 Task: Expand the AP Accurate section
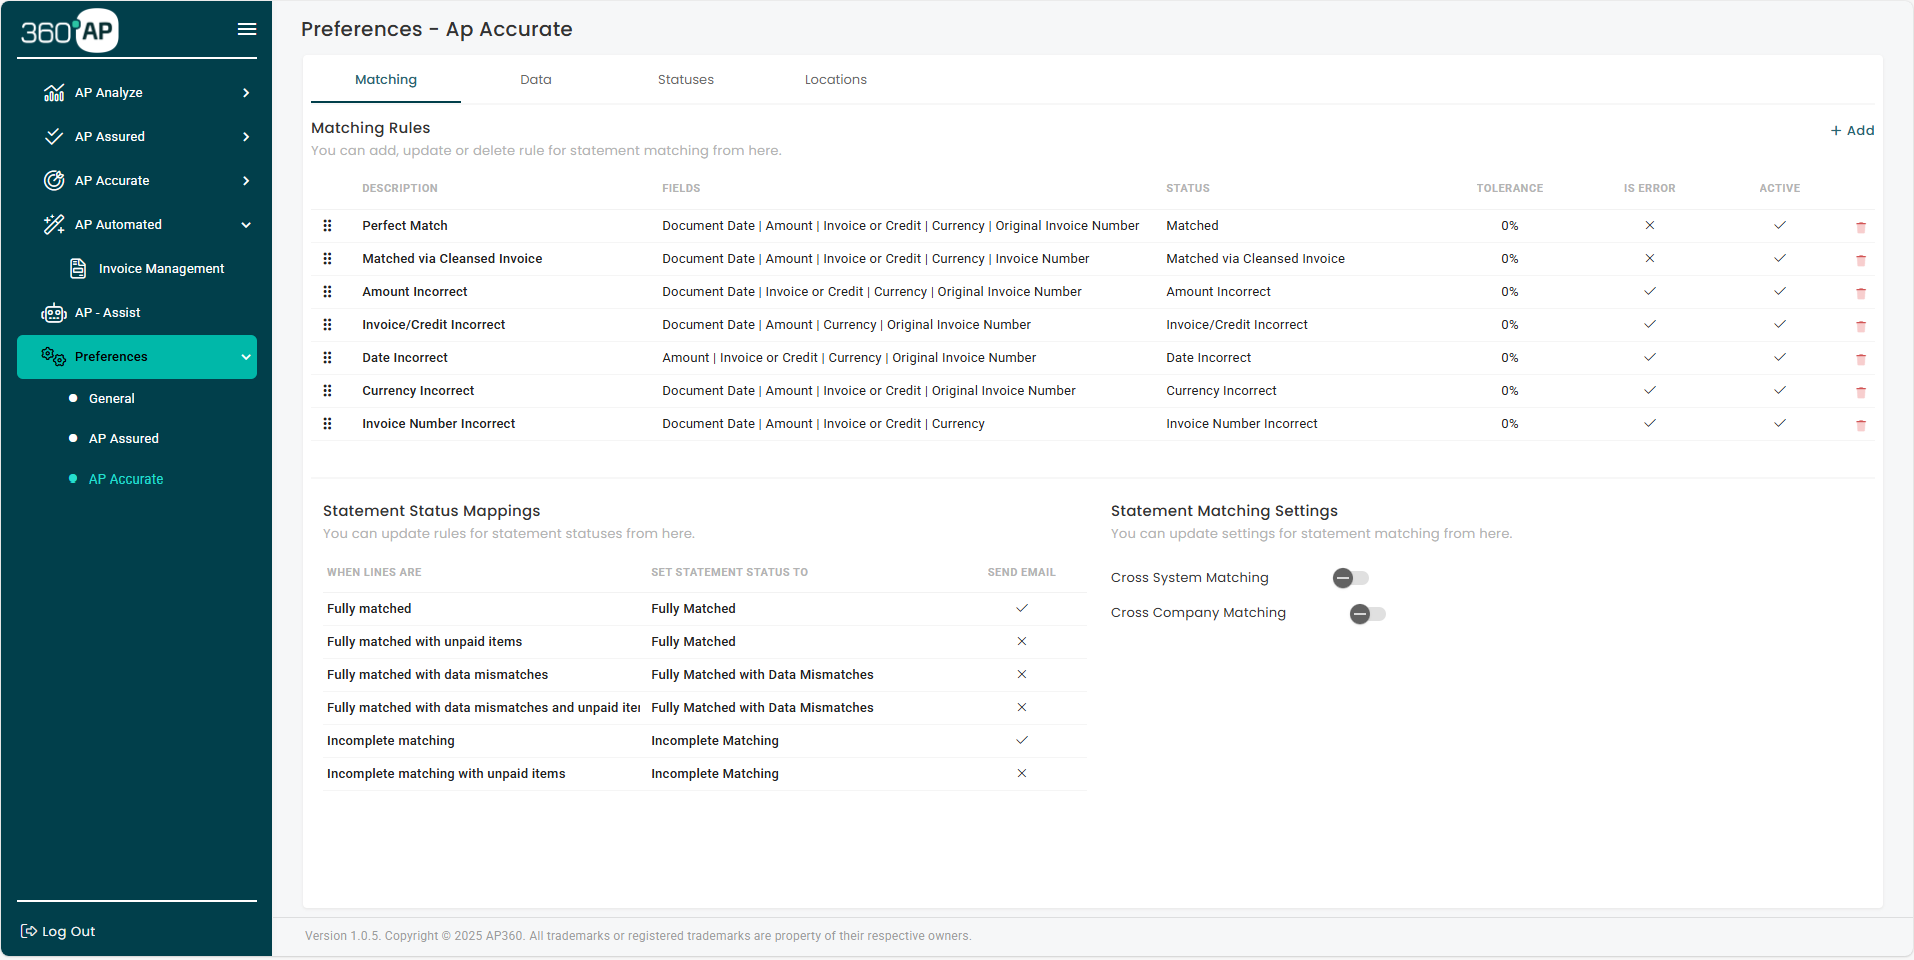(x=245, y=180)
